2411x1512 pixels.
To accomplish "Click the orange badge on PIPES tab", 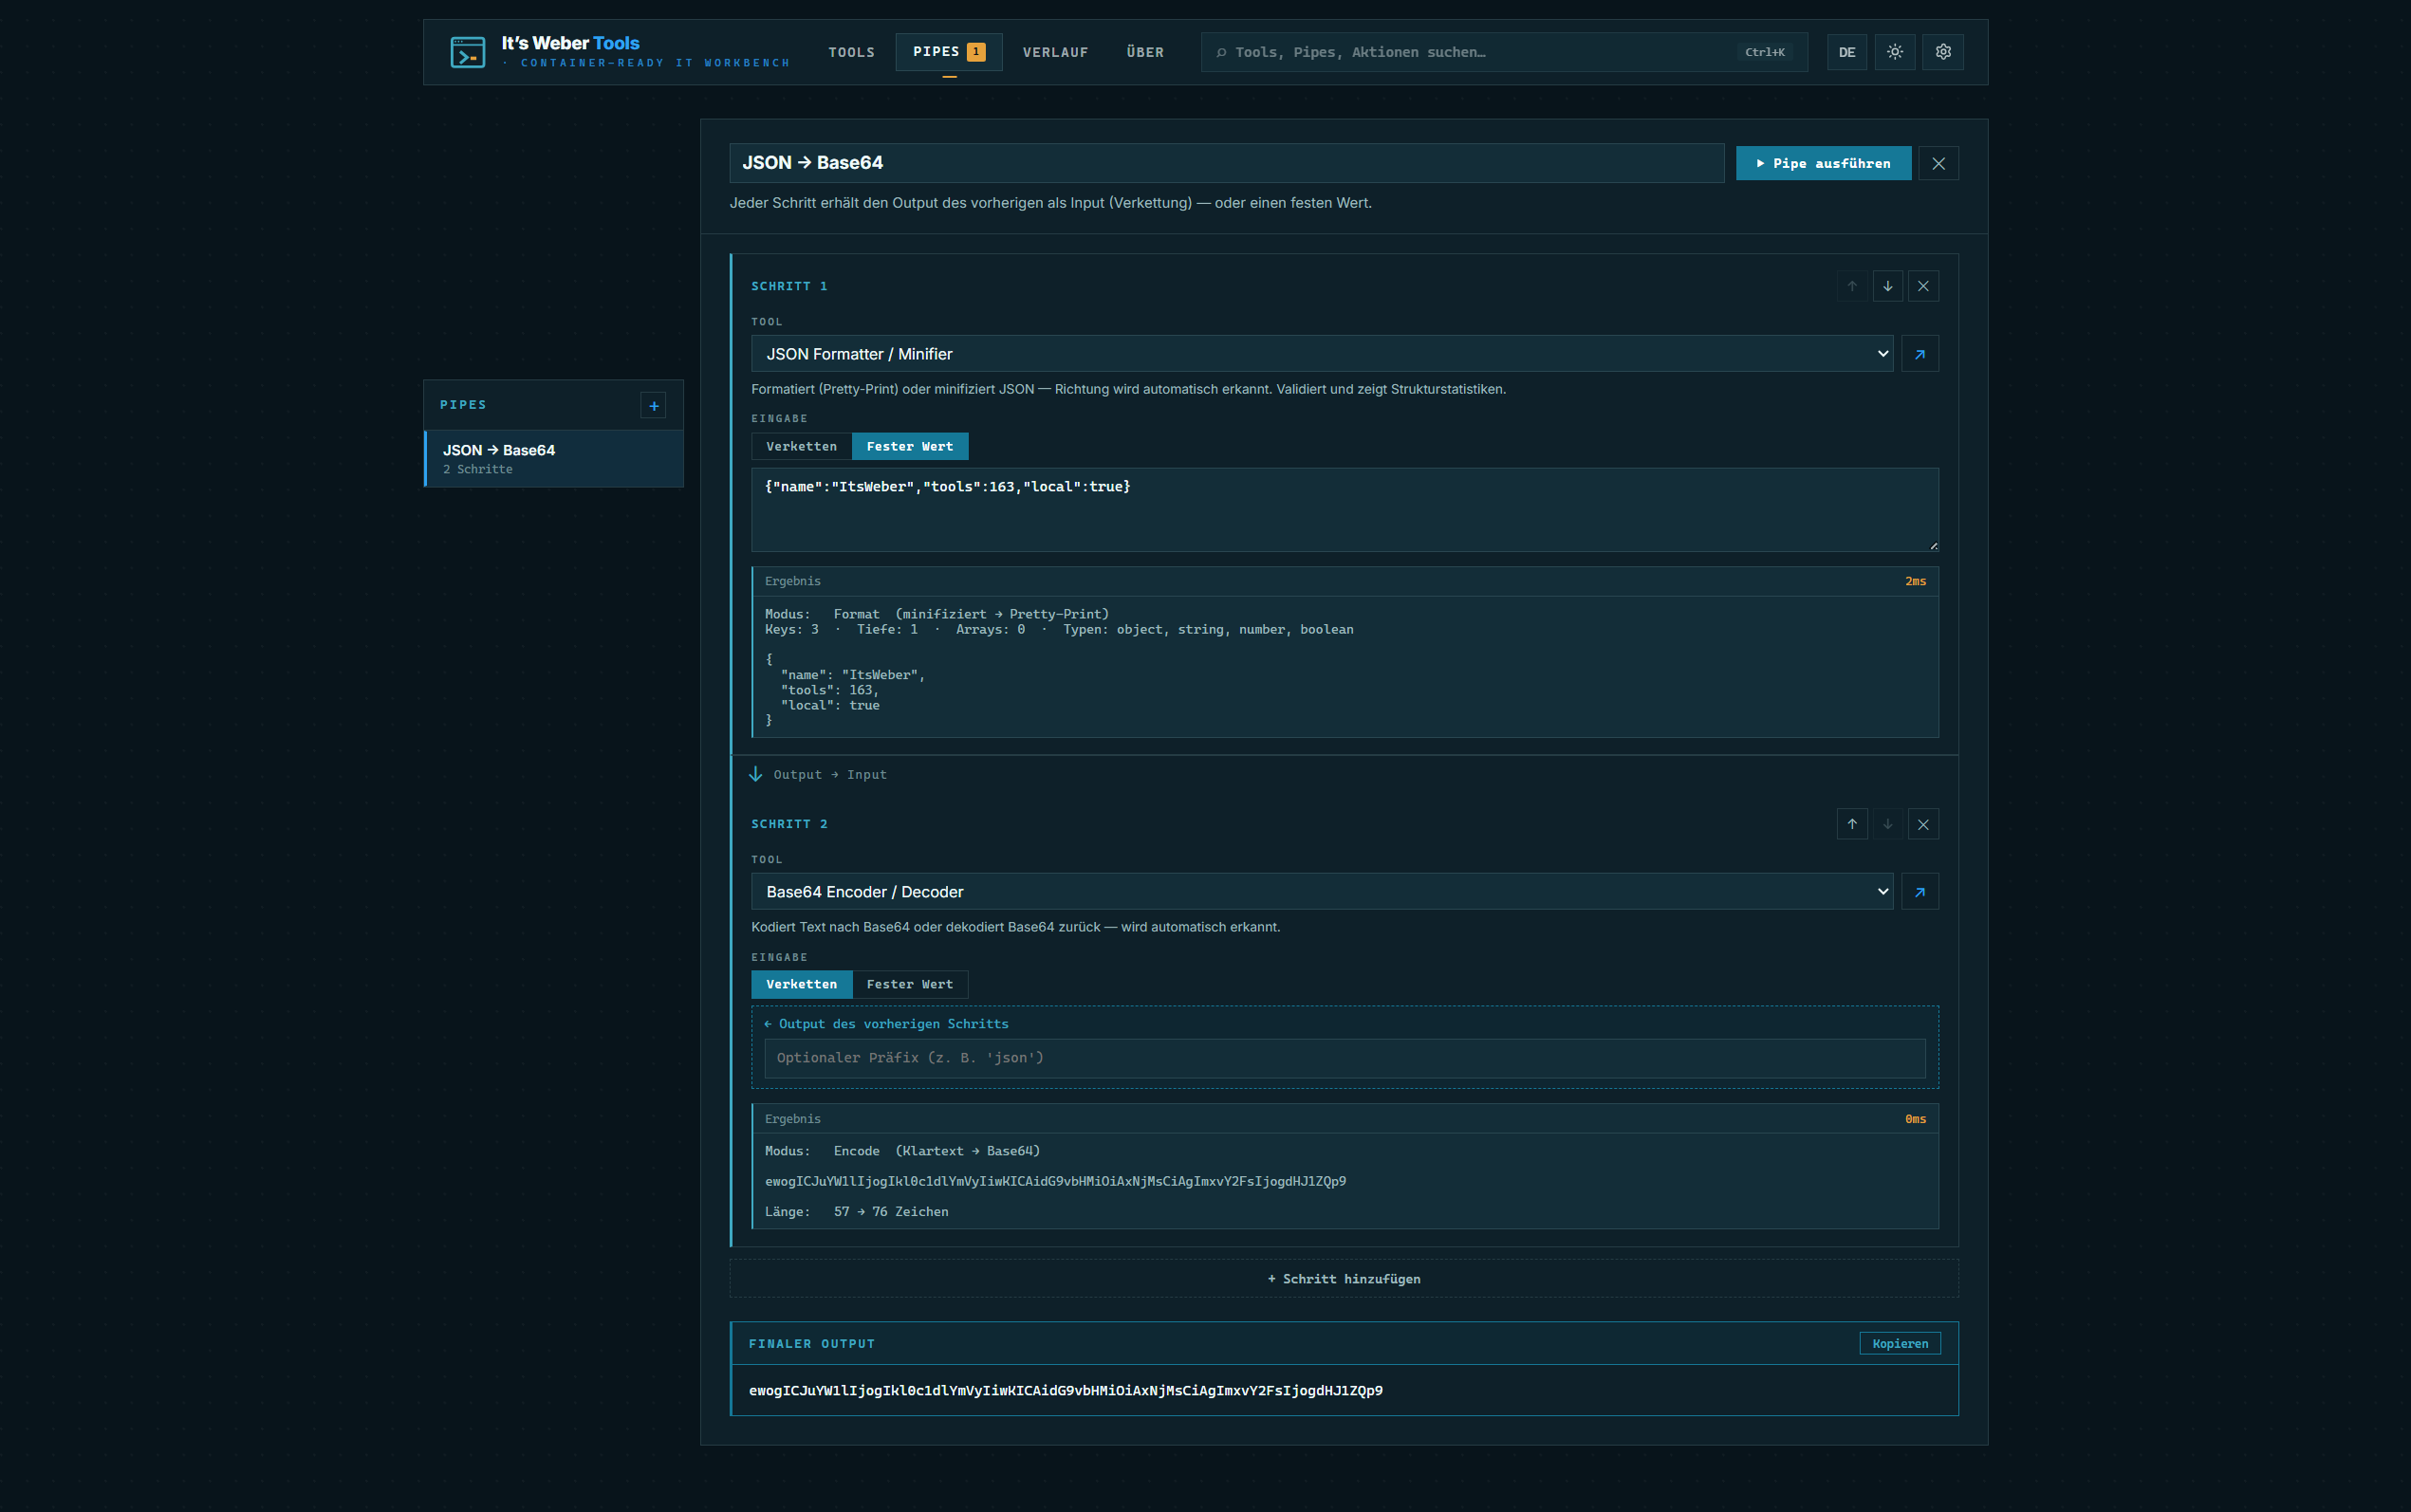I will (977, 52).
